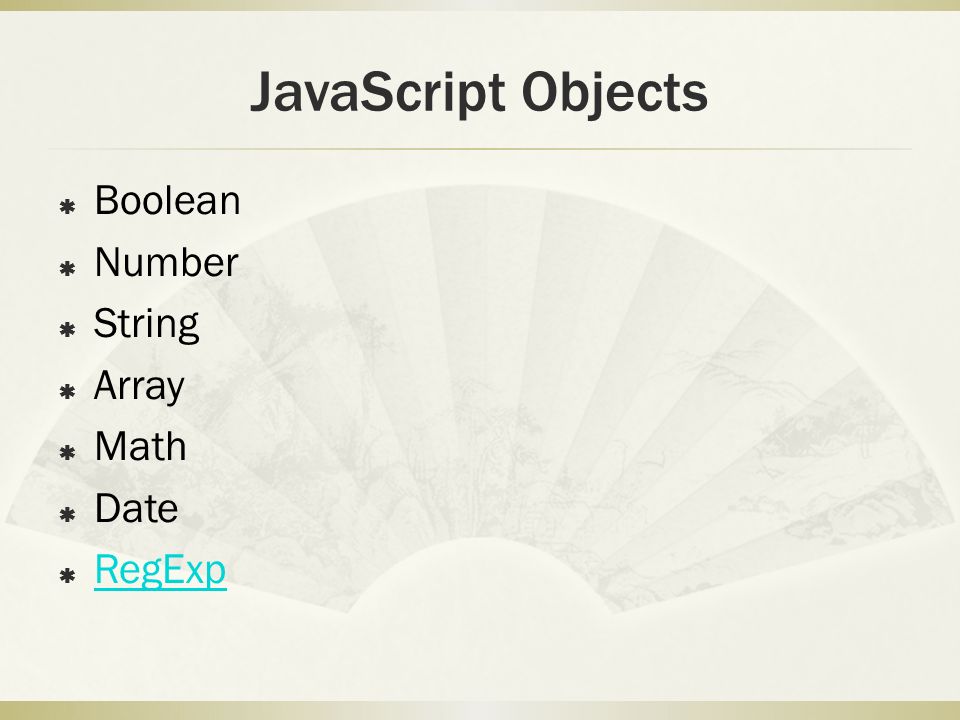The width and height of the screenshot is (960, 720).
Task: Click the asterisk bullet beside Boolean
Action: 67,206
